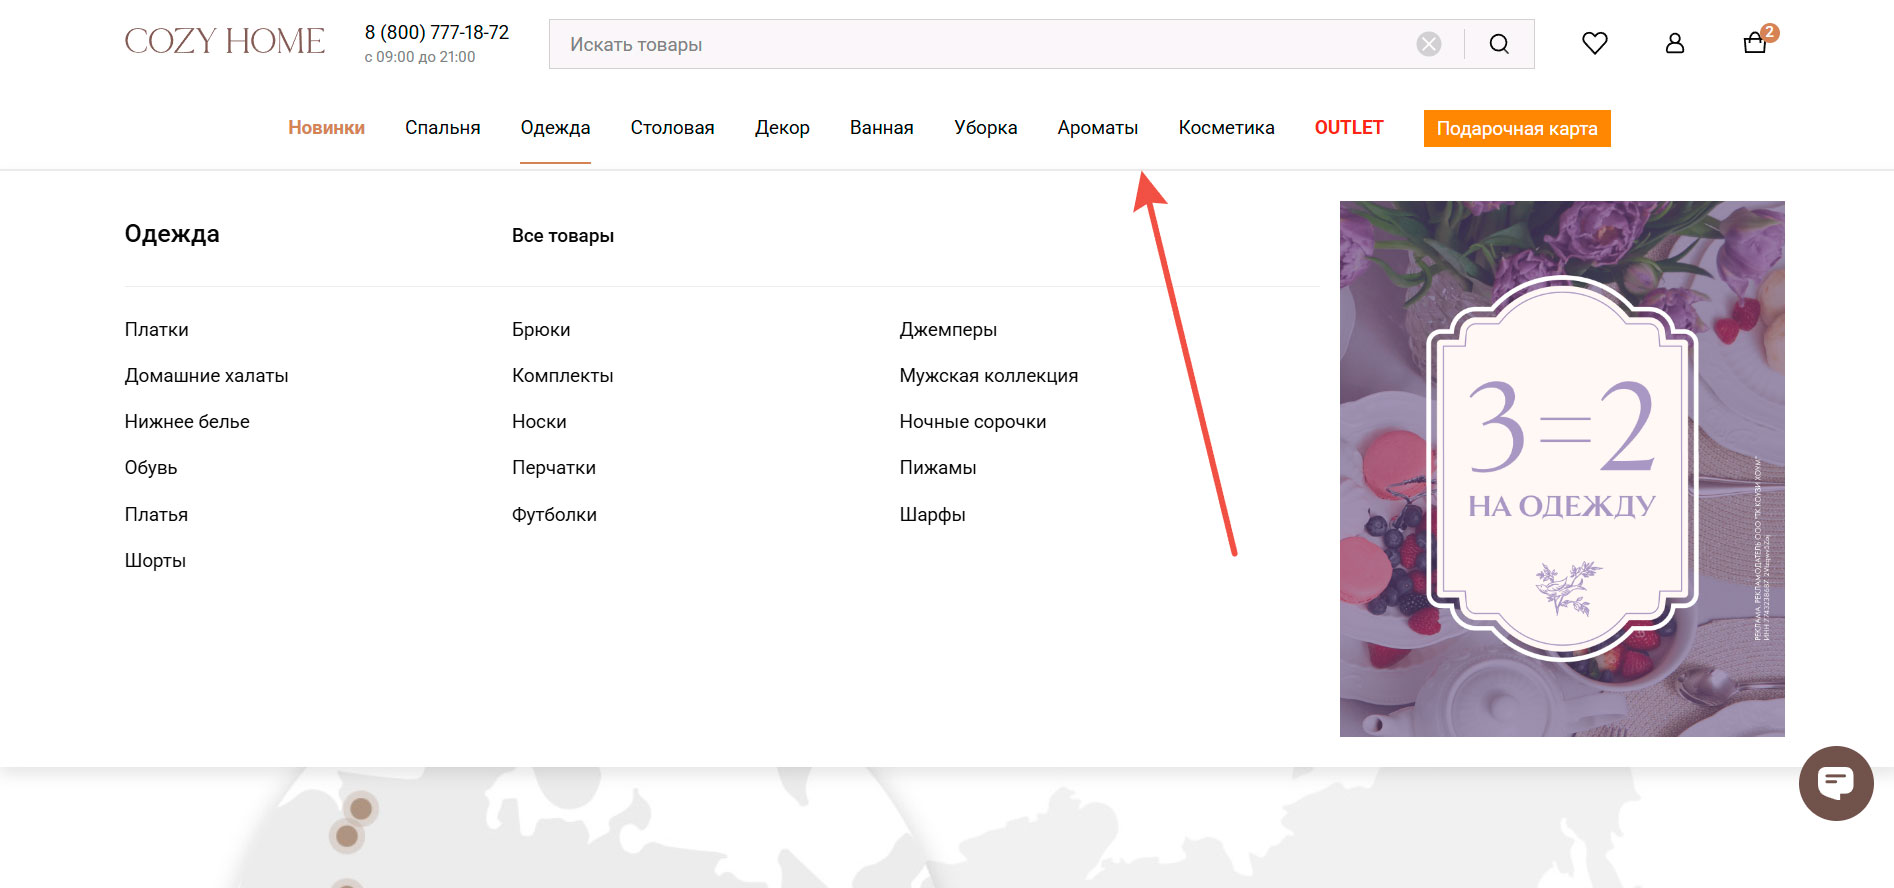1894x888 pixels.
Task: Open the Пижамы subcategory
Action: pyautogui.click(x=938, y=468)
